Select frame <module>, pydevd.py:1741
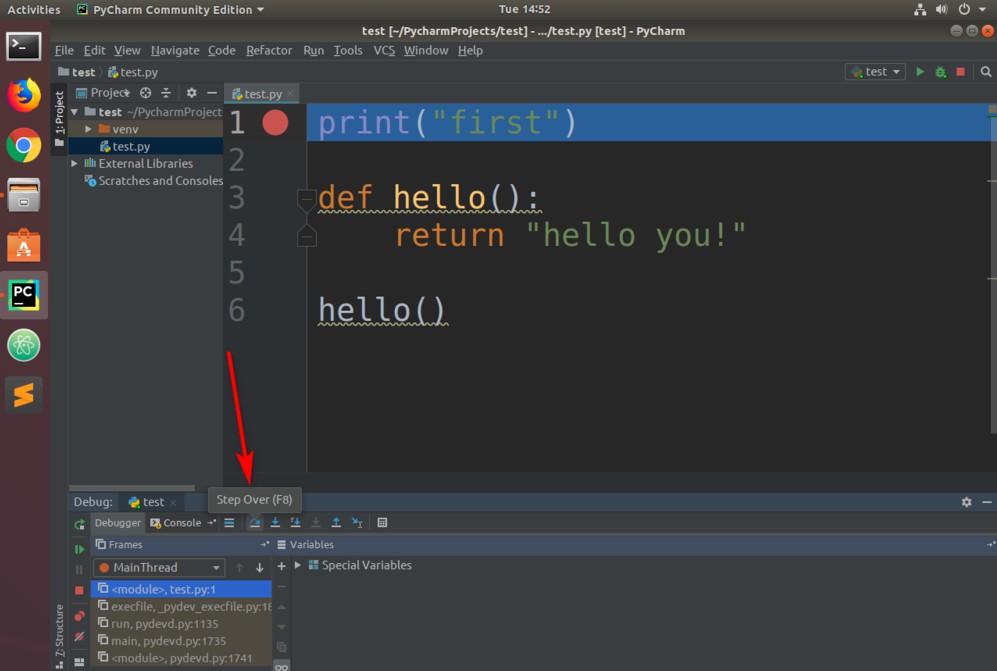The height and width of the screenshot is (671, 997). [183, 658]
